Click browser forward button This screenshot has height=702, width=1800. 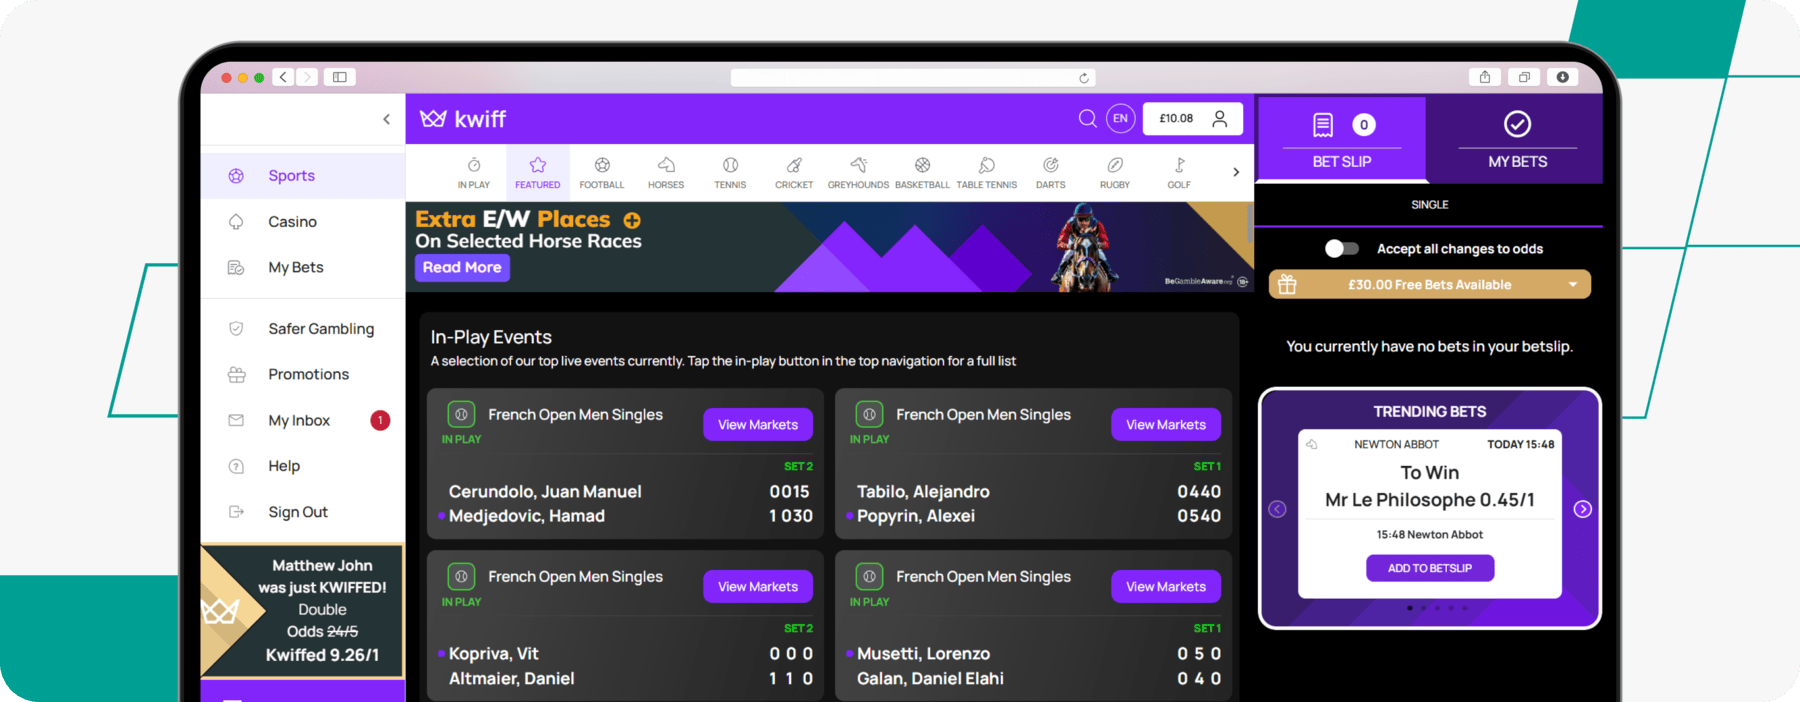click(307, 77)
